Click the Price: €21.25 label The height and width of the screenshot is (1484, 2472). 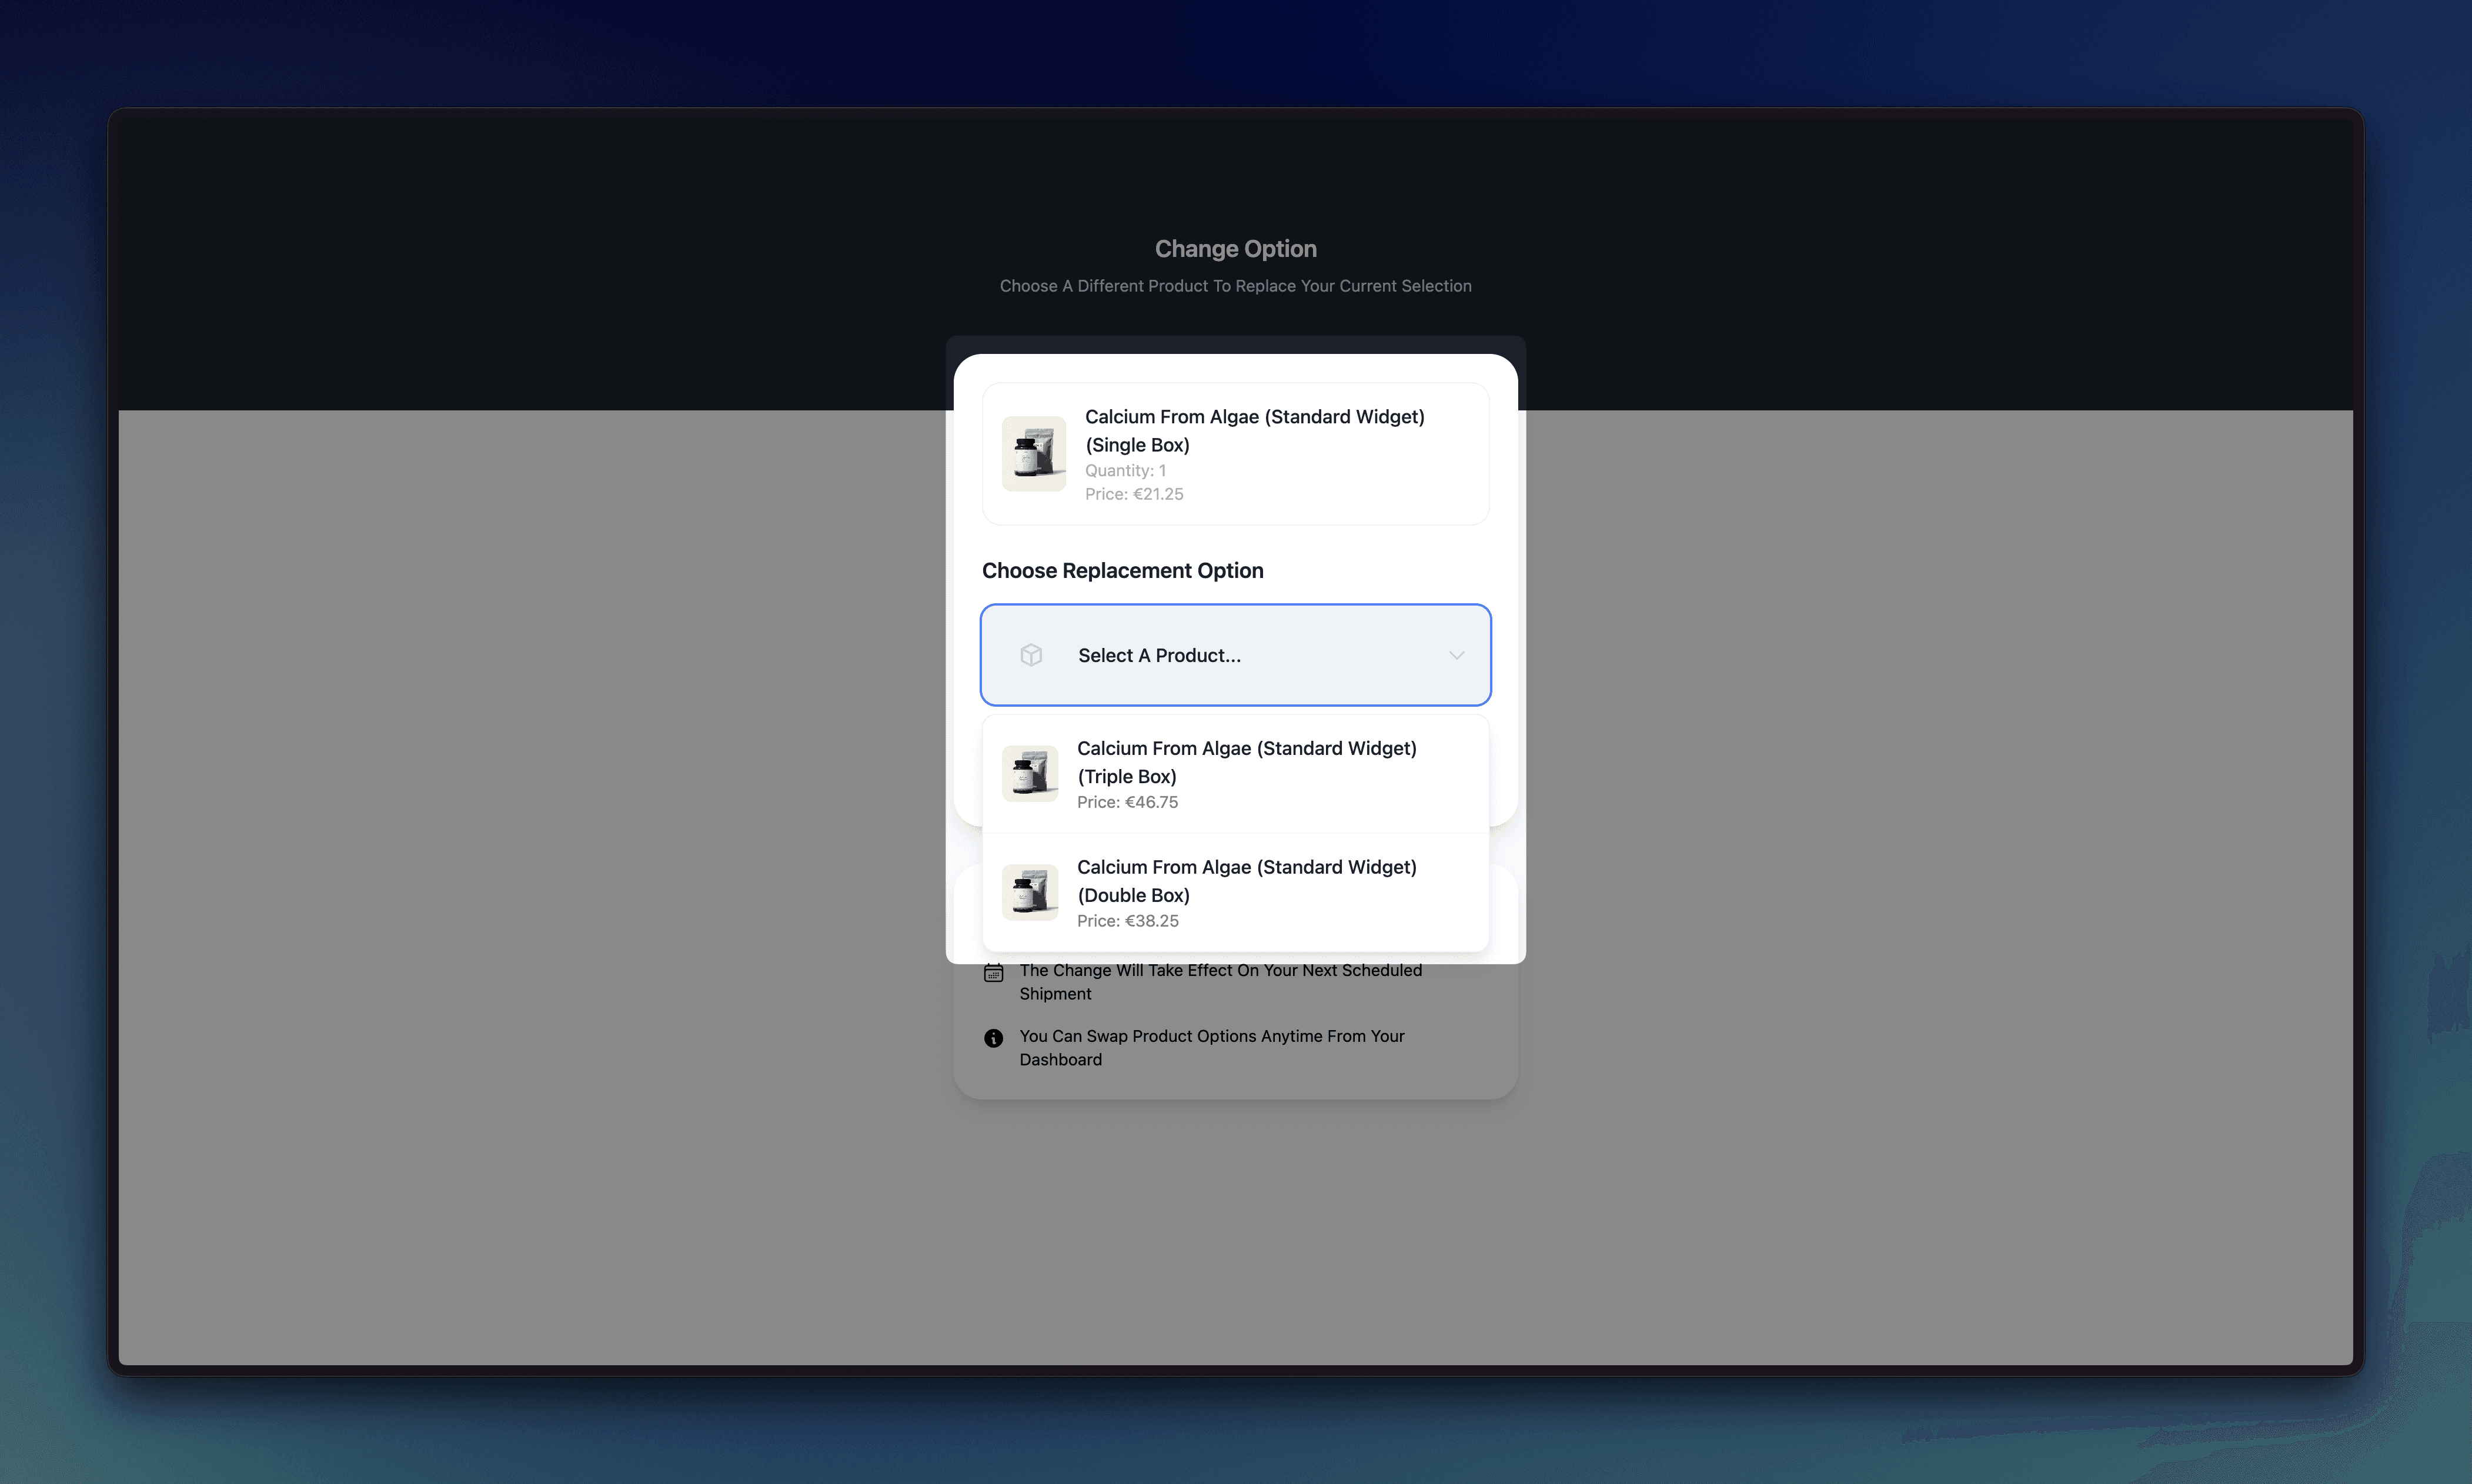pos(1134,494)
